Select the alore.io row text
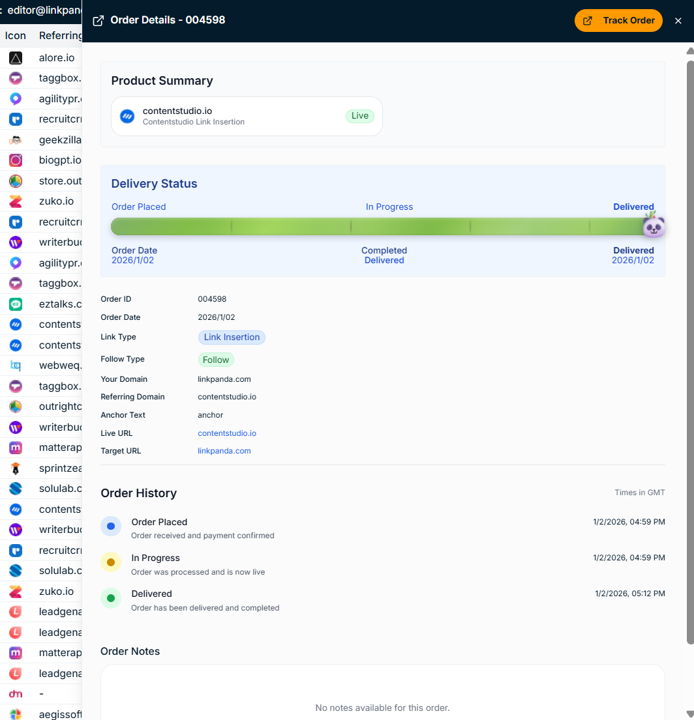Screen dimensions: 694x720 (x=56, y=58)
